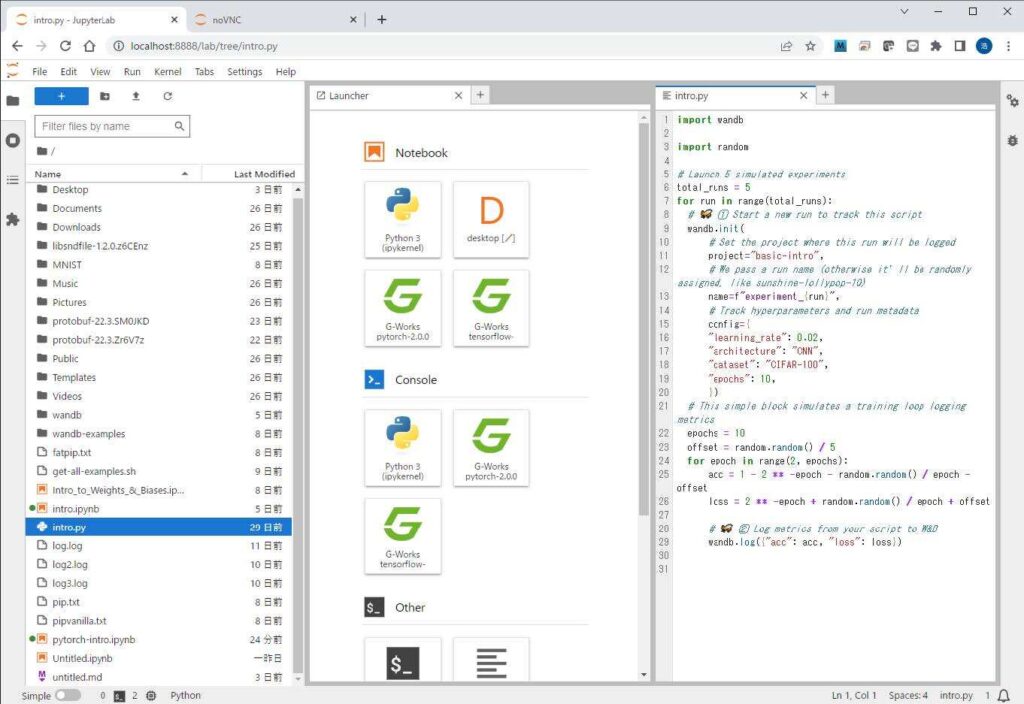Open the Debugger bug icon
Image resolution: width=1024 pixels, height=704 pixels.
tap(1012, 141)
